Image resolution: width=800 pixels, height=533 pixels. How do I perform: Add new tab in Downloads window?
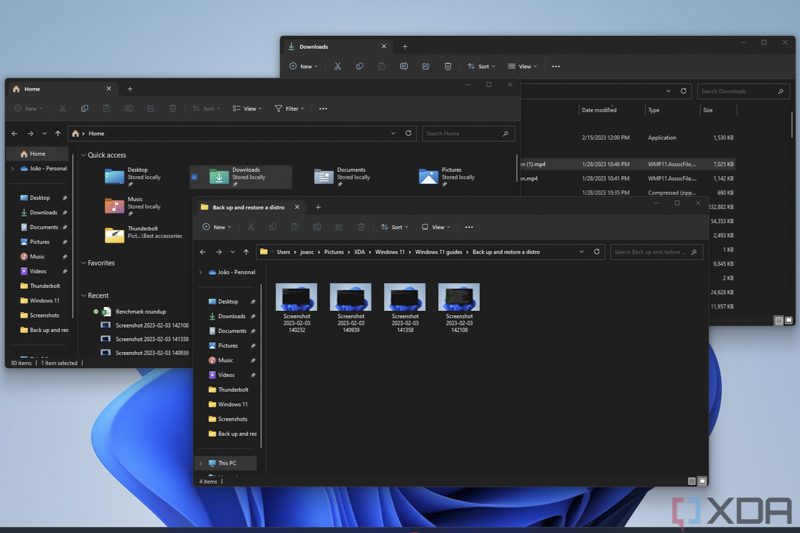coord(405,47)
